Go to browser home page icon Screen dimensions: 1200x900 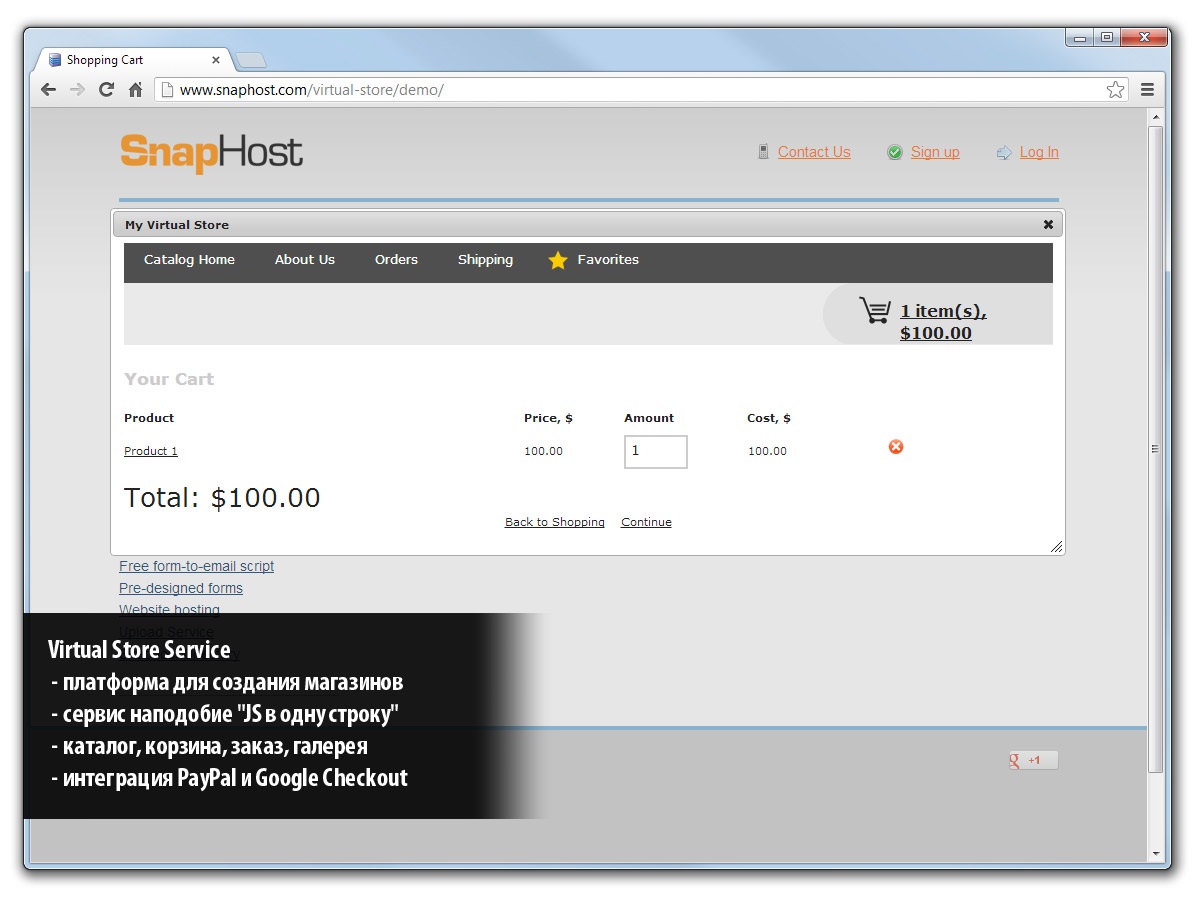135,90
